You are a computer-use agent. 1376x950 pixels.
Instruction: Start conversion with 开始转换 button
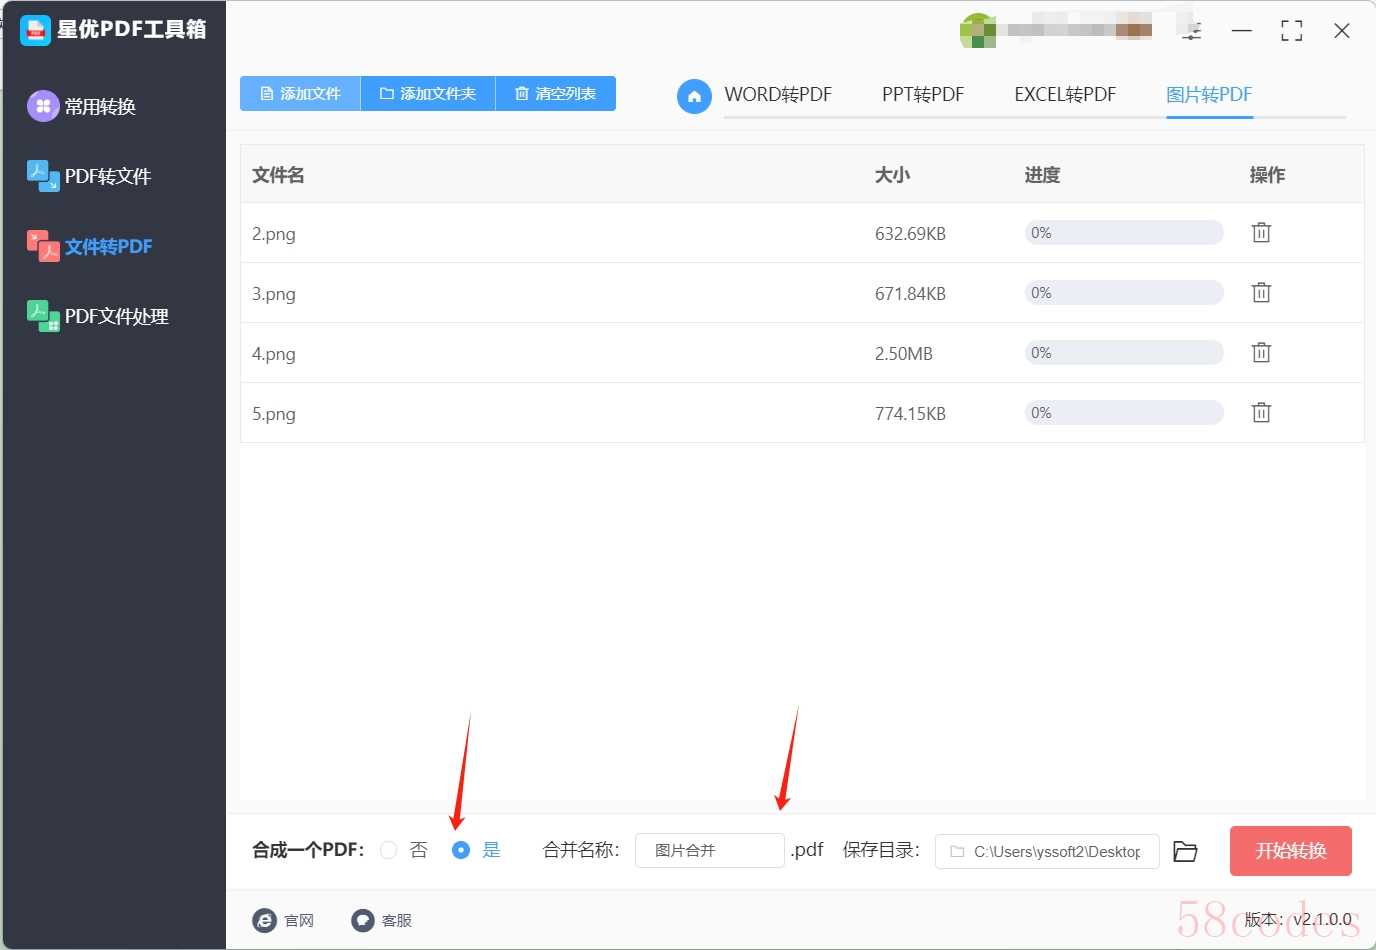[x=1291, y=851]
